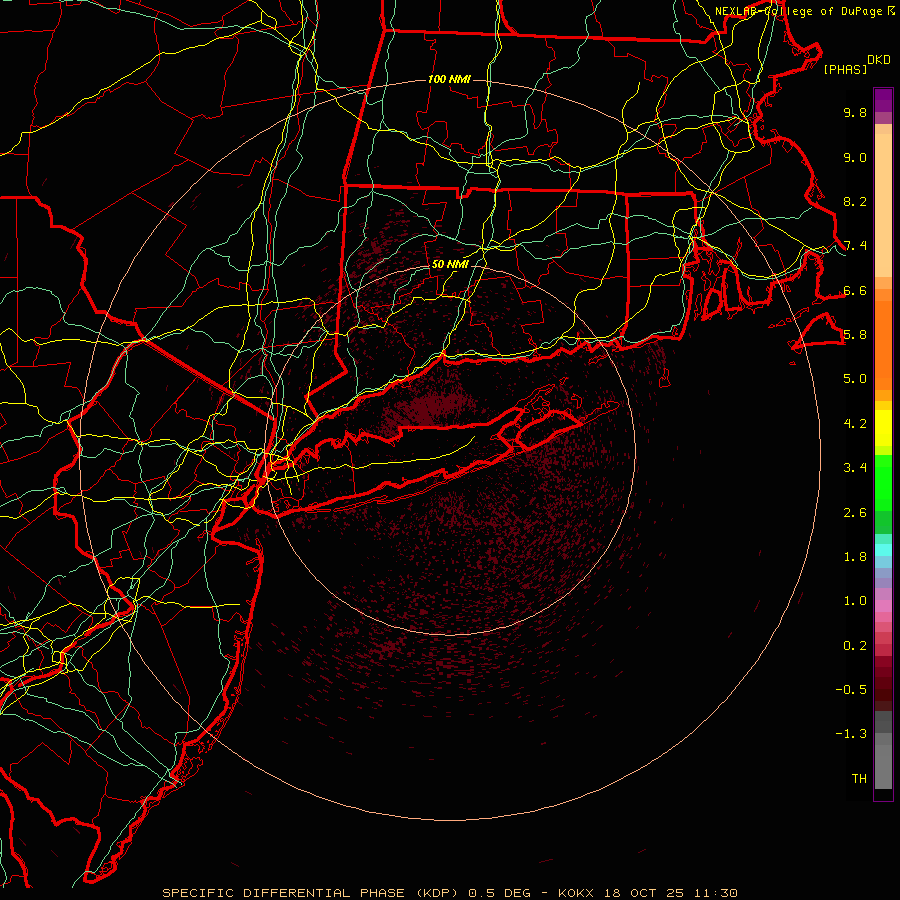The image size is (900, 900).
Task: Pick the bright green band in the legend
Action: (883, 481)
